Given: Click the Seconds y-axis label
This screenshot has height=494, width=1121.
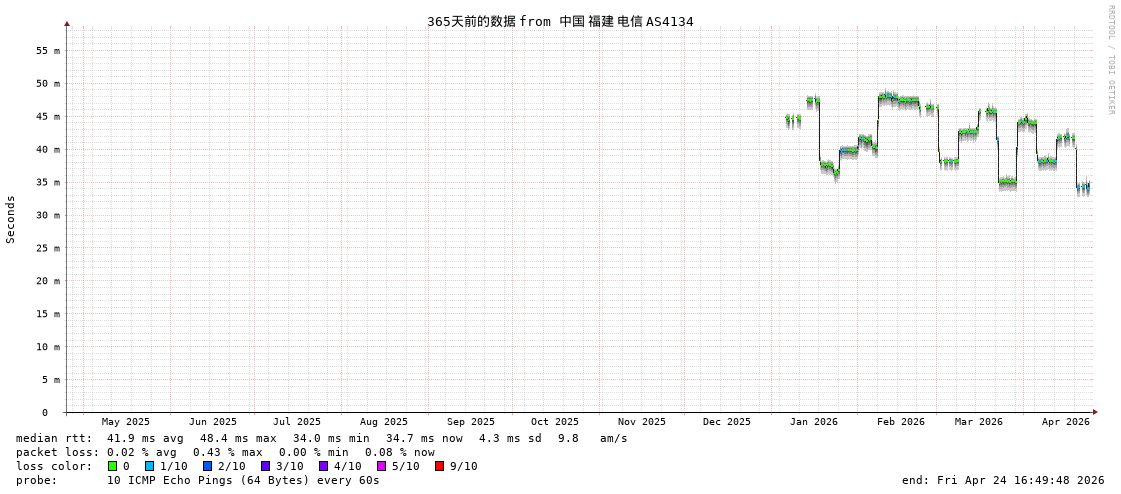Looking at the screenshot, I should [11, 219].
